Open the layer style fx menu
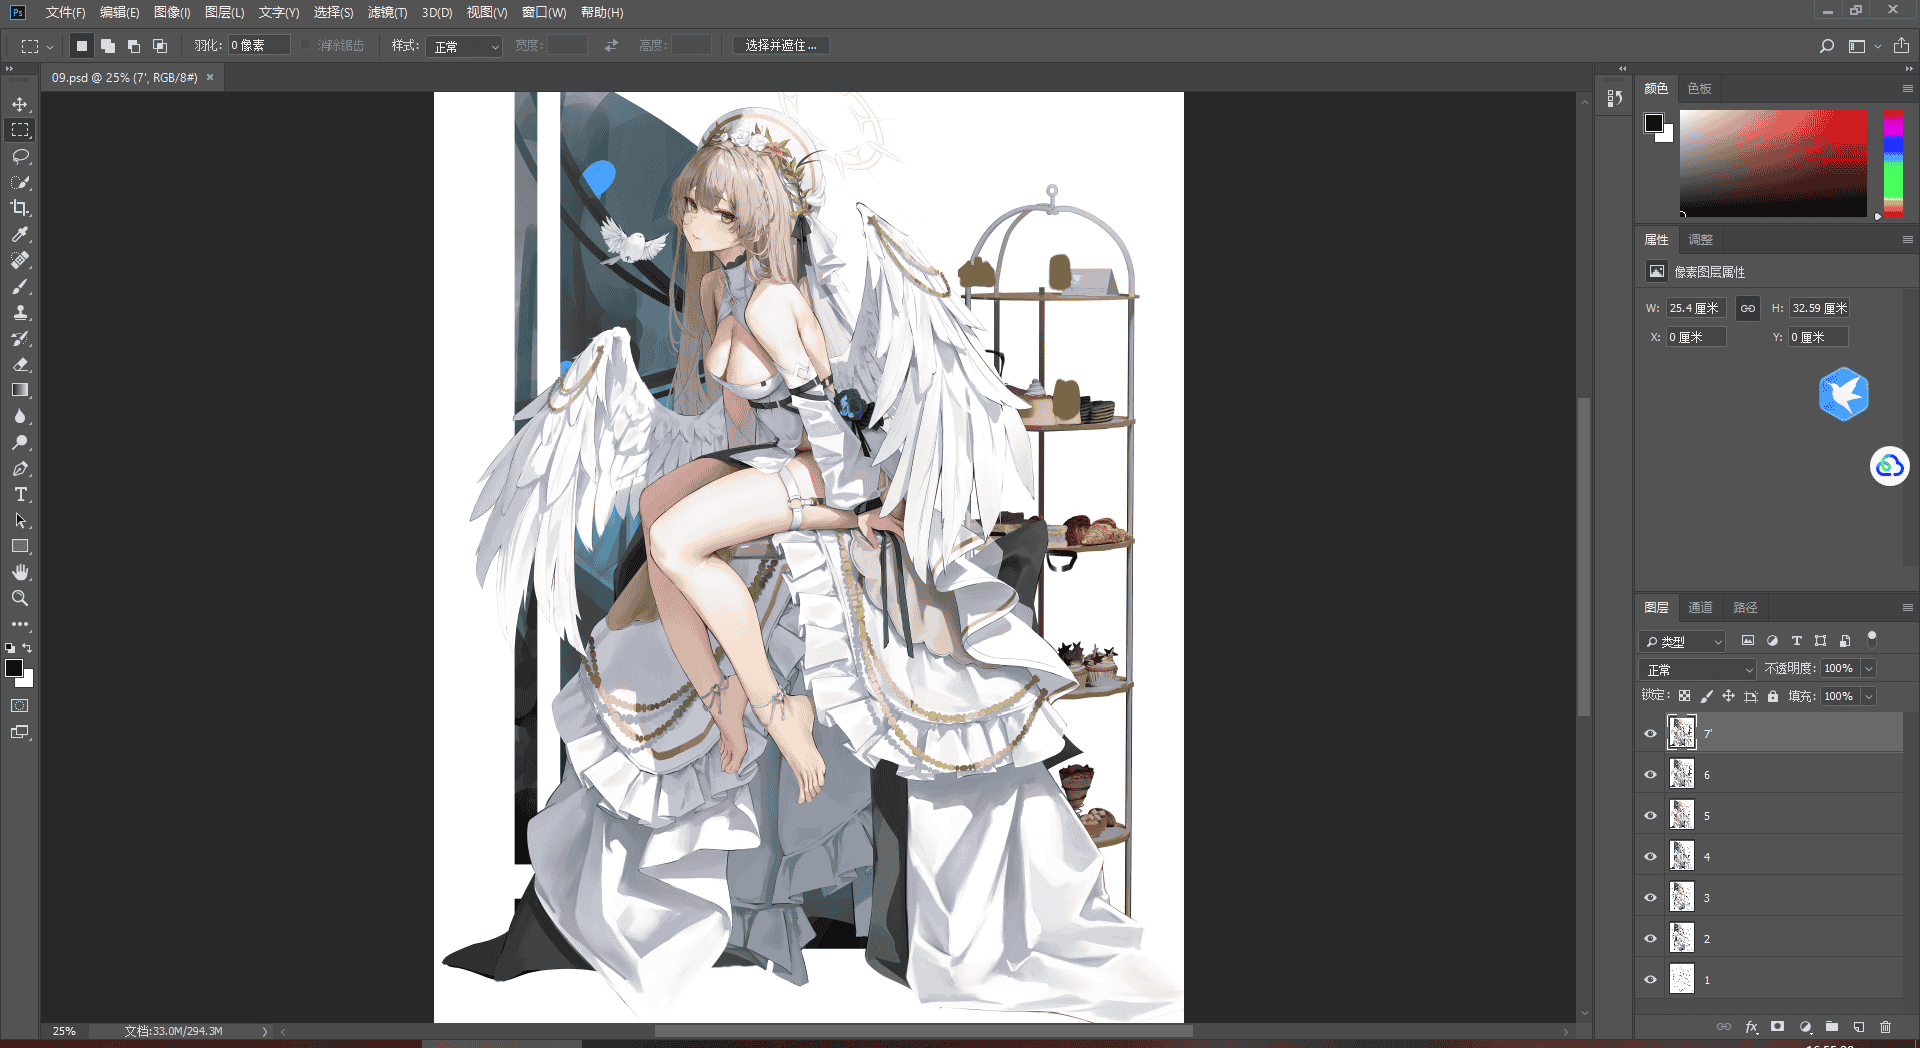The height and width of the screenshot is (1048, 1920). pyautogui.click(x=1751, y=1027)
